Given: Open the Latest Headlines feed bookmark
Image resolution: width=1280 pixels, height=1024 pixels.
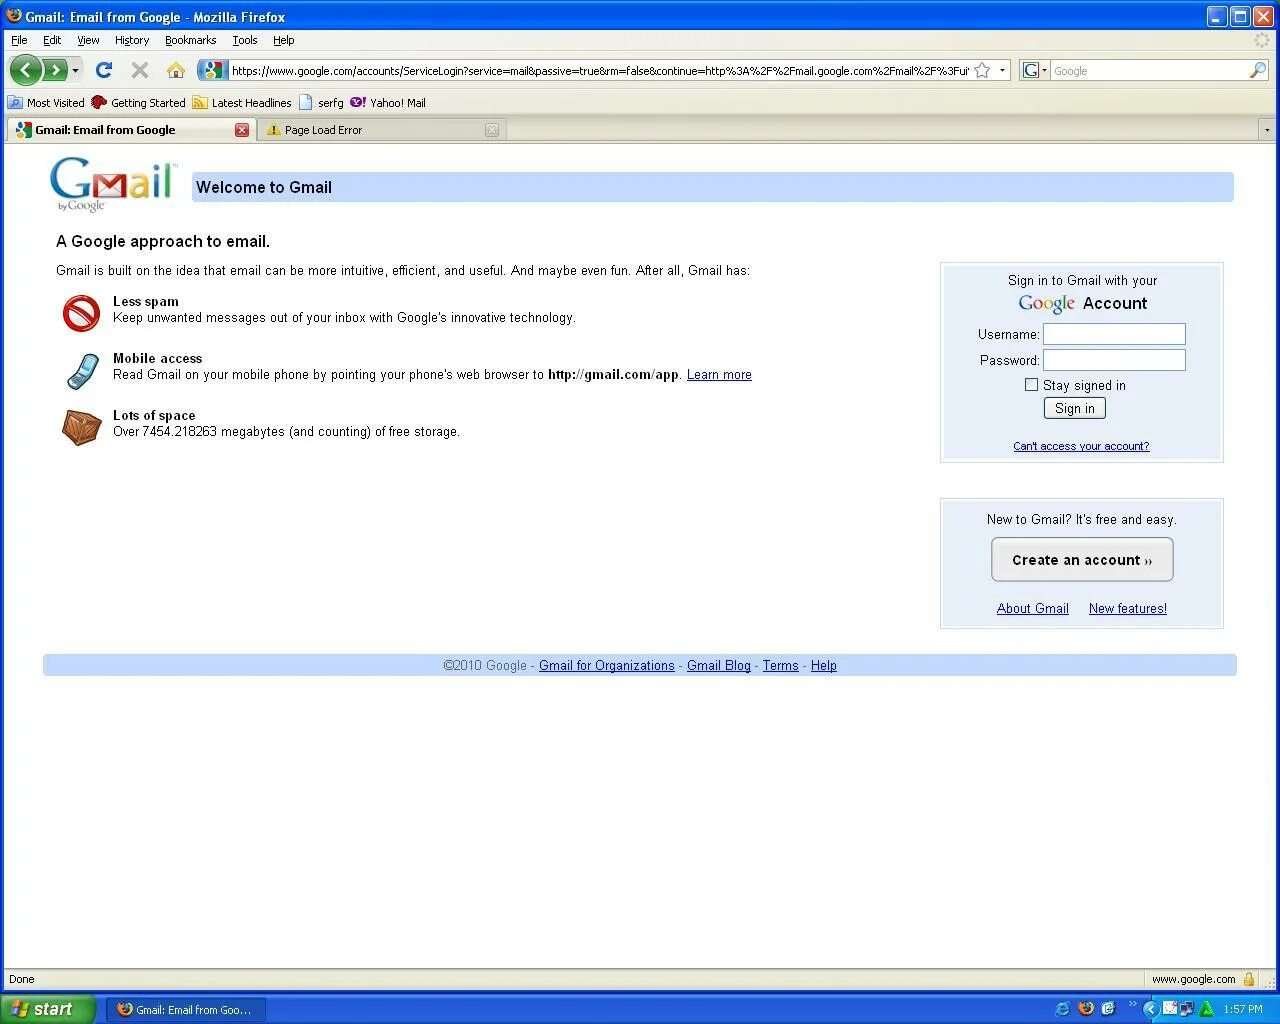Looking at the screenshot, I should 242,102.
